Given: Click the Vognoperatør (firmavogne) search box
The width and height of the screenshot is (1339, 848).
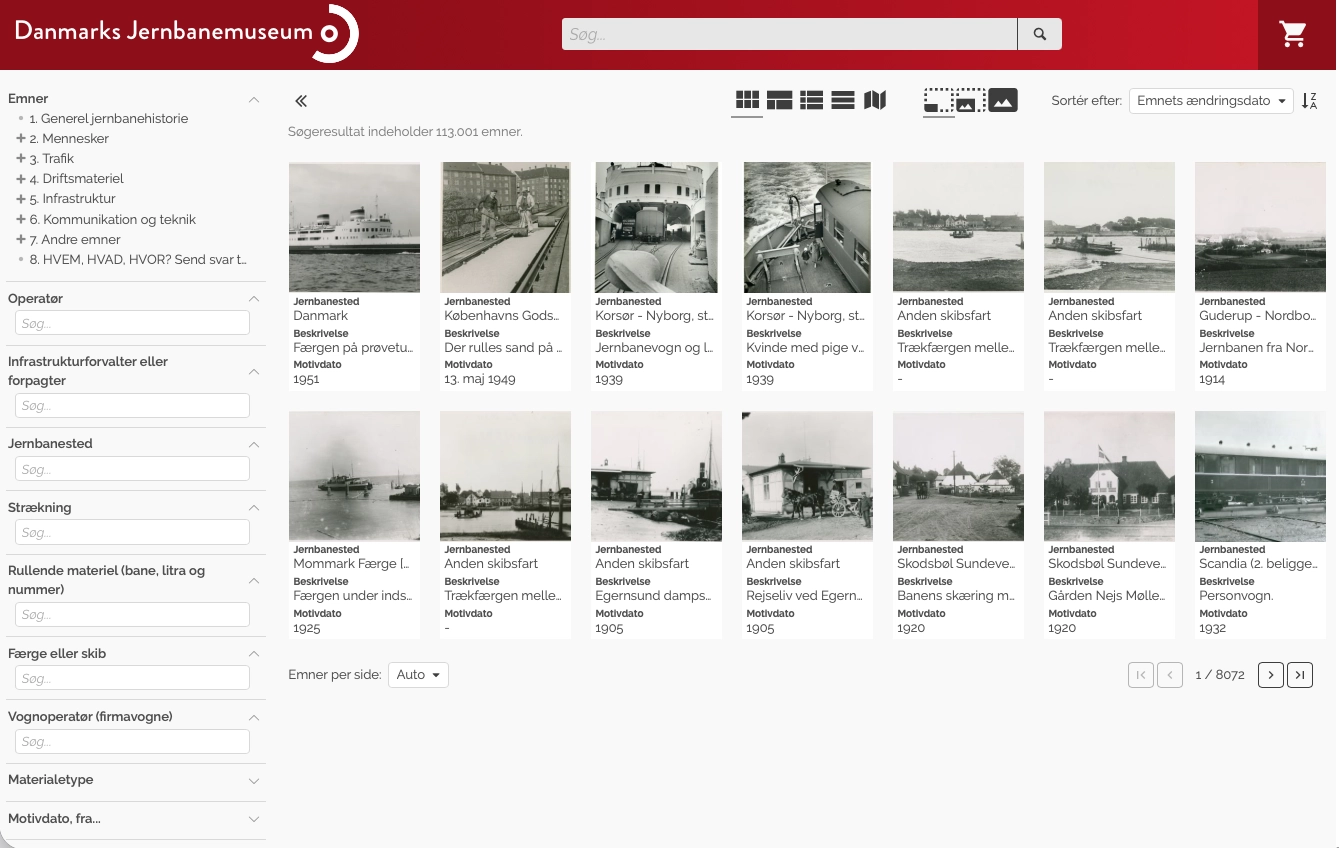Looking at the screenshot, I should click(132, 742).
